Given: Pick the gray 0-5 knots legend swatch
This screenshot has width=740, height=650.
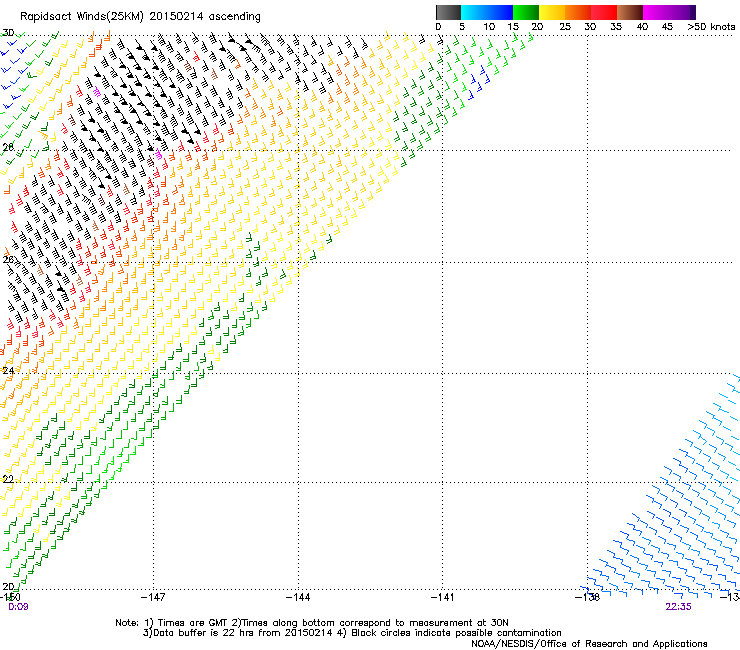Looking at the screenshot, I should pyautogui.click(x=448, y=12).
